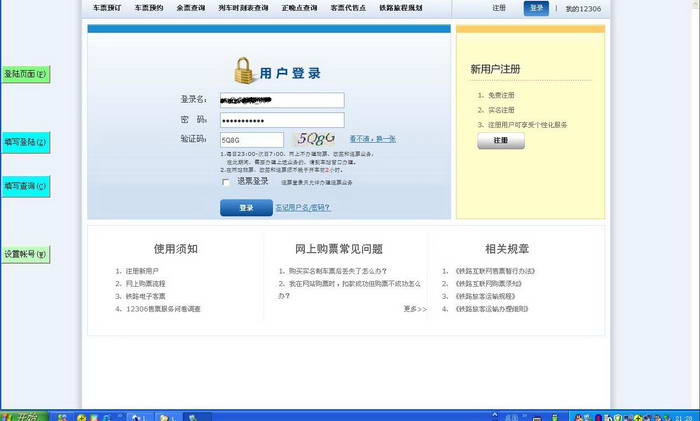Click the captcha image 5Q8G

coord(314,139)
